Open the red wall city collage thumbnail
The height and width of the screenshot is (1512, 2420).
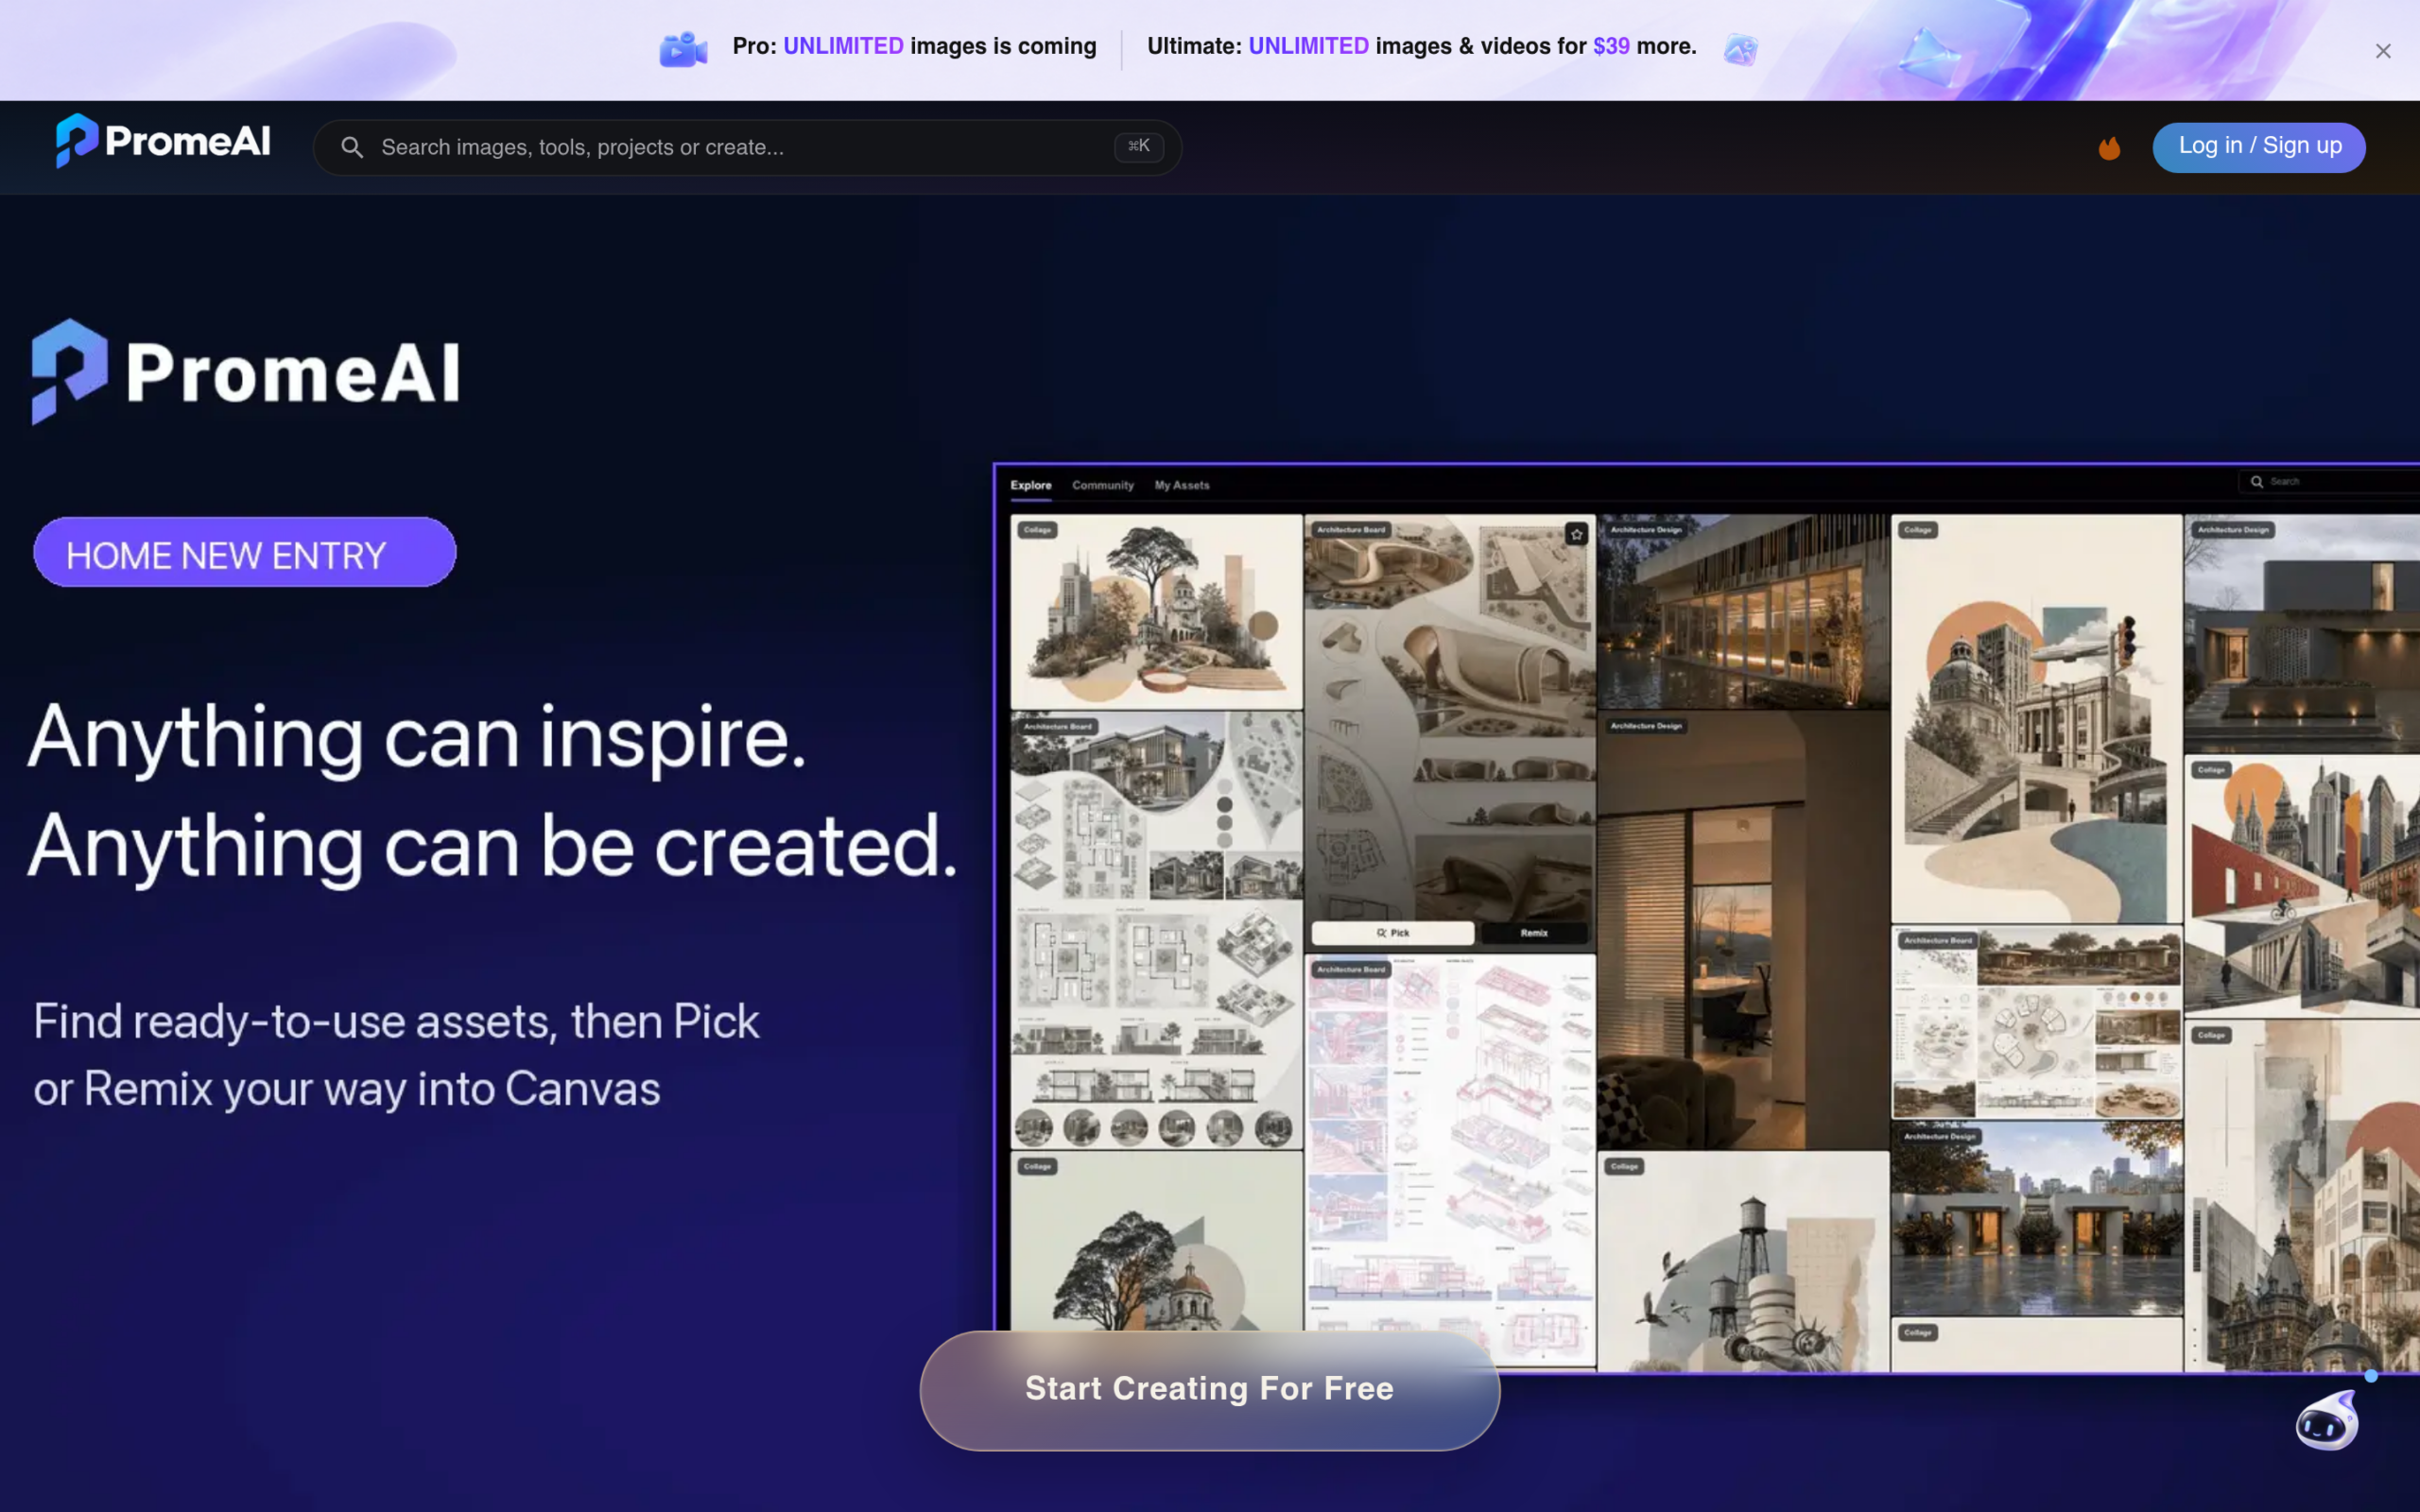[x=2301, y=886]
